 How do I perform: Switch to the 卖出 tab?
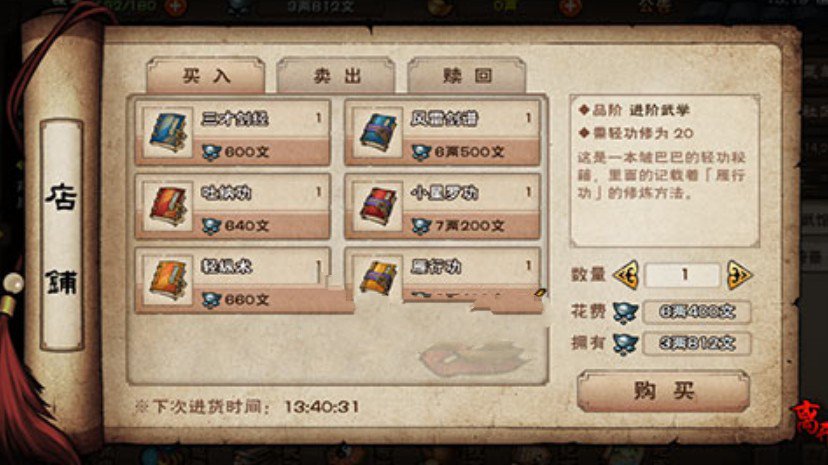point(336,75)
